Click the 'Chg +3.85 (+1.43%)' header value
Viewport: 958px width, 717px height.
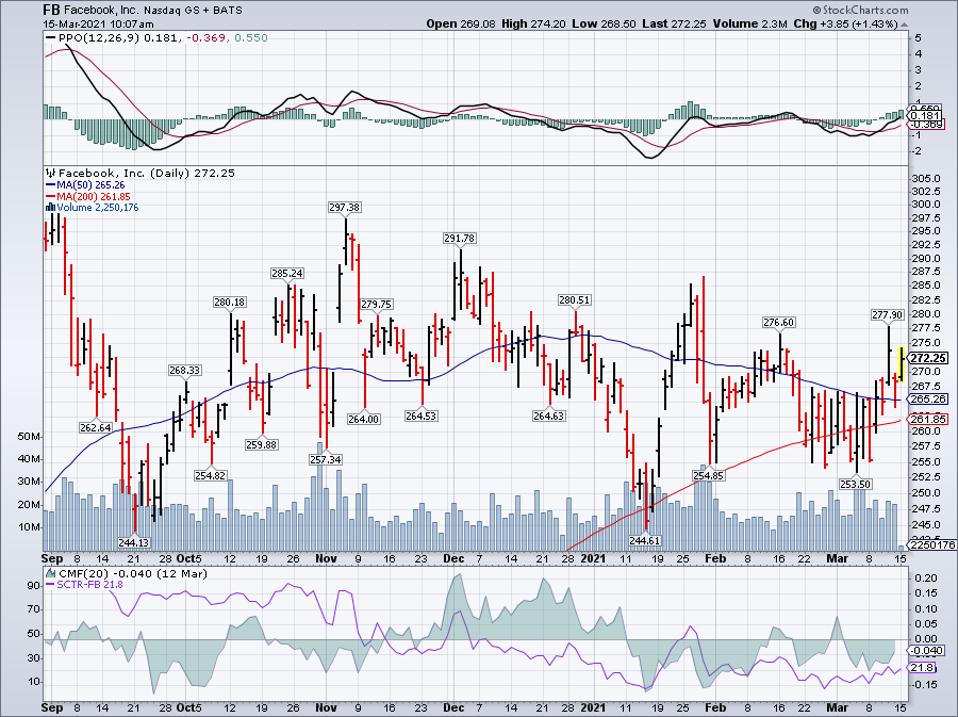coord(846,24)
